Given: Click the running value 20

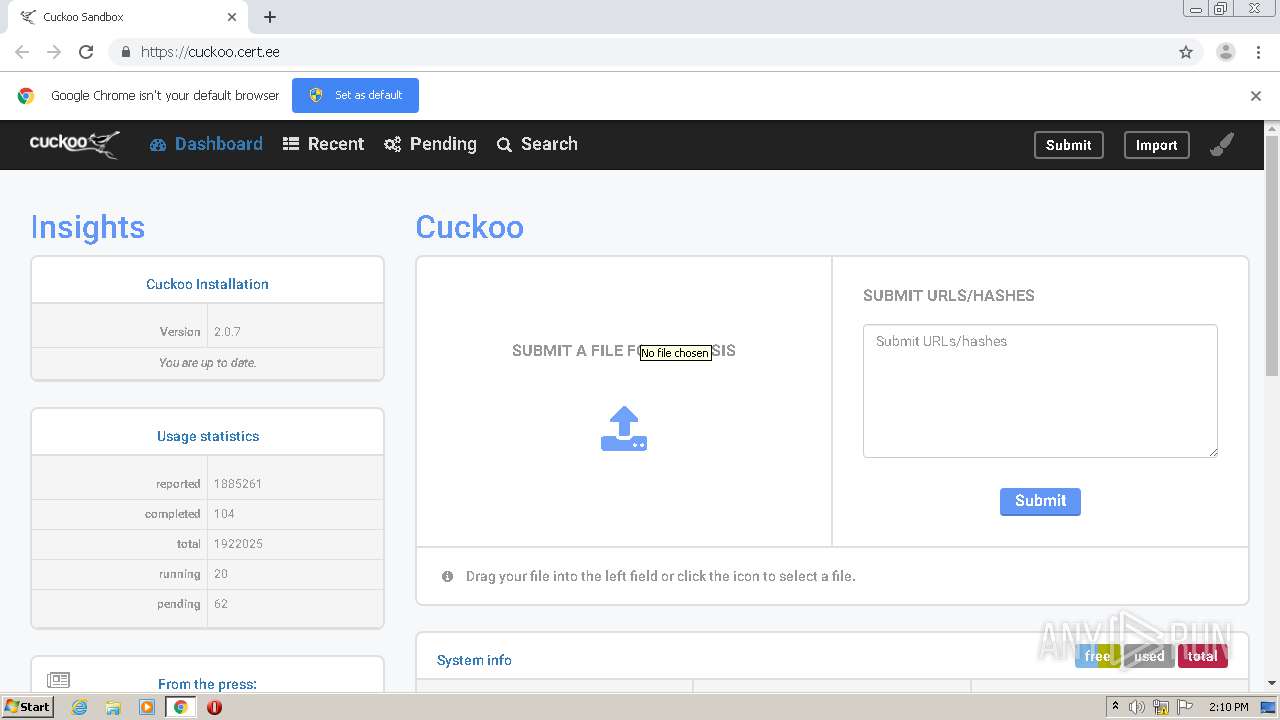Looking at the screenshot, I should [221, 574].
